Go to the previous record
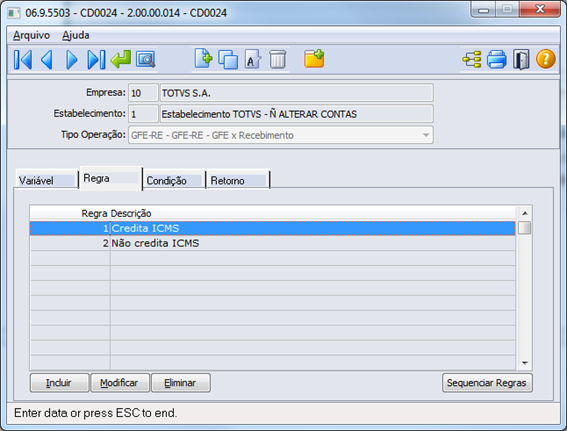 tap(47, 60)
